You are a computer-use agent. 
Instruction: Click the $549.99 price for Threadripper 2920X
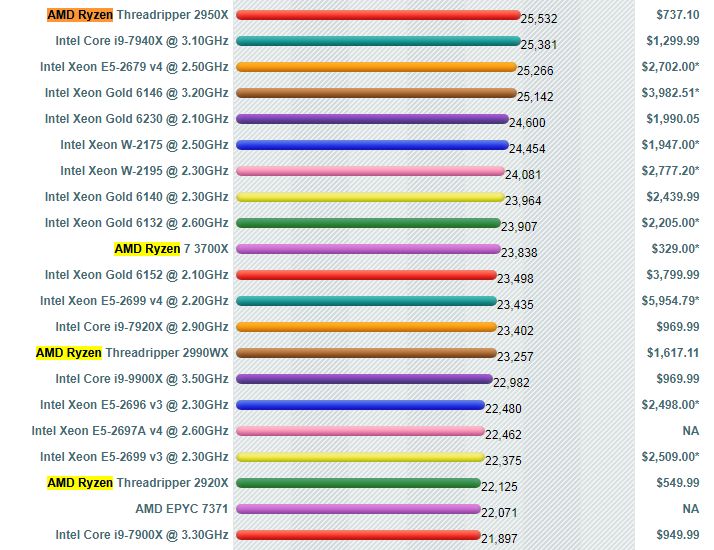point(678,483)
